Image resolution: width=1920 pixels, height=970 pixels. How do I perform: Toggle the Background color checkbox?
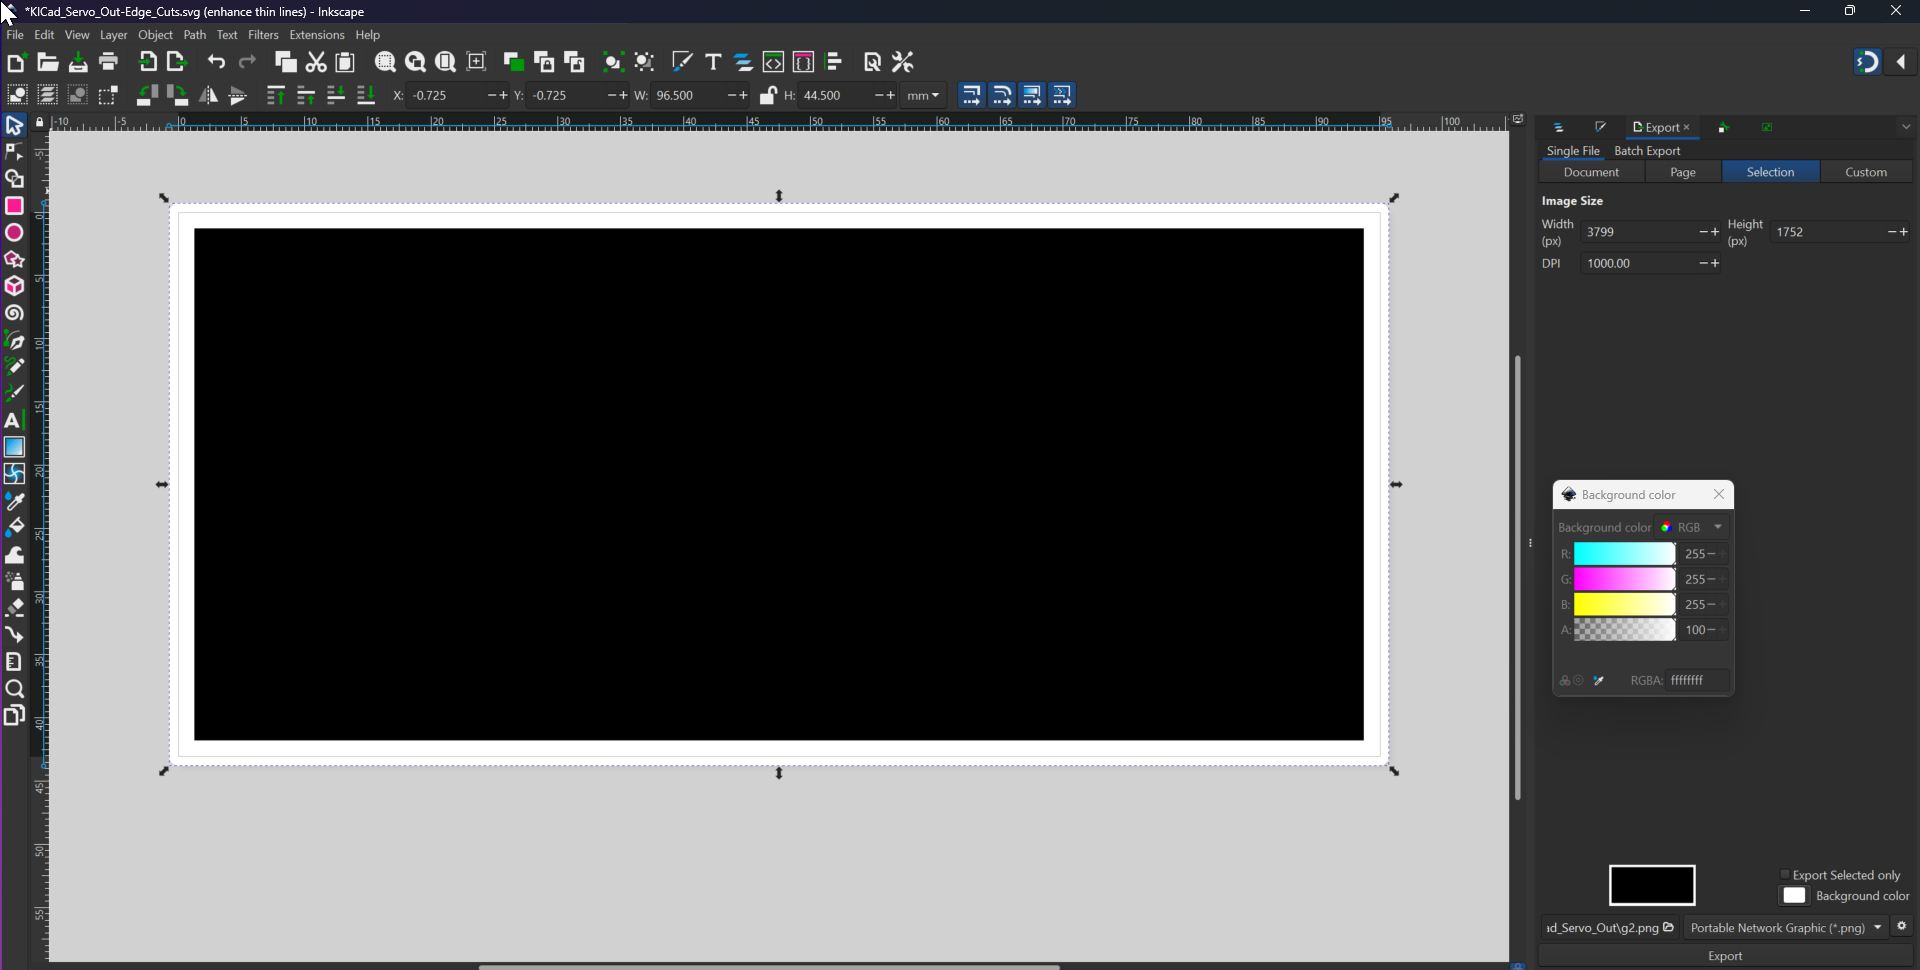coord(1795,896)
